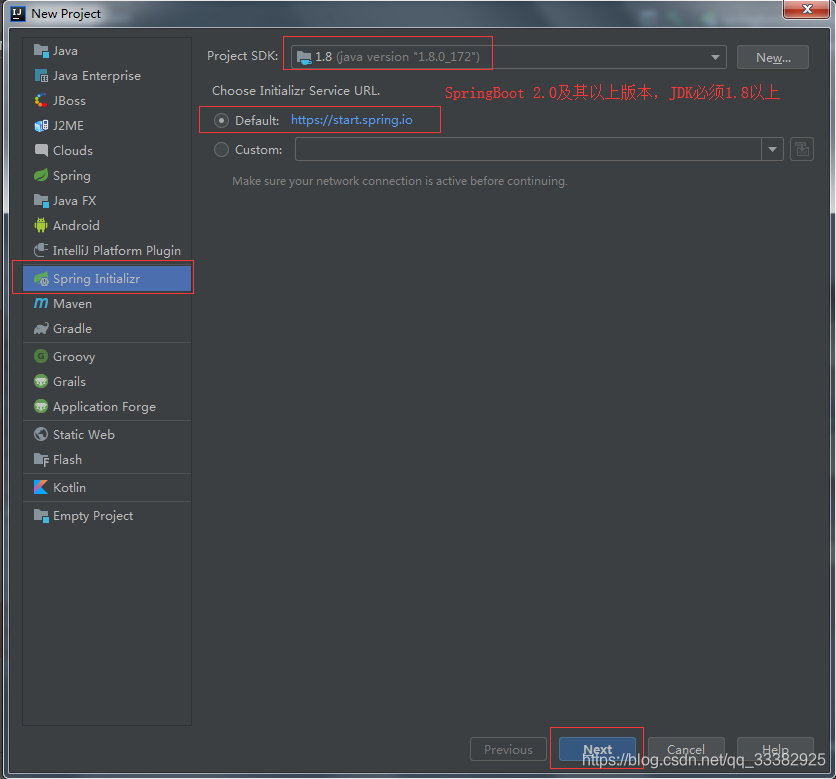Click the Grails icon

tap(41, 381)
